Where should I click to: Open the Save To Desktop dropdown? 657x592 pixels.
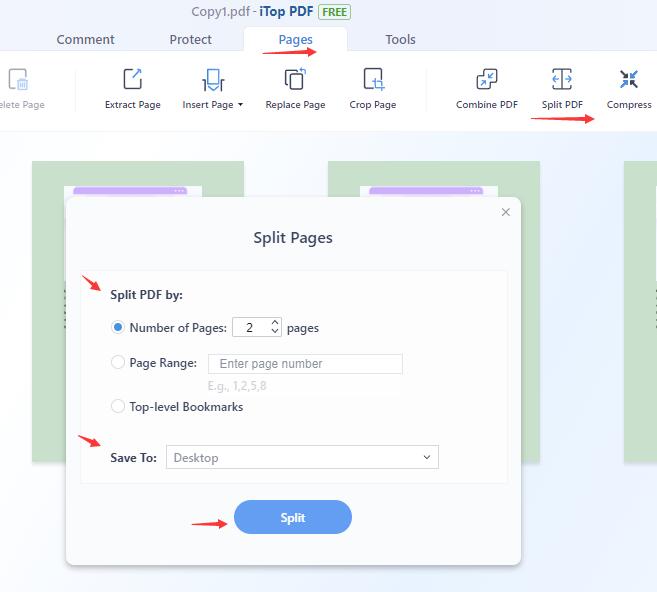click(302, 458)
